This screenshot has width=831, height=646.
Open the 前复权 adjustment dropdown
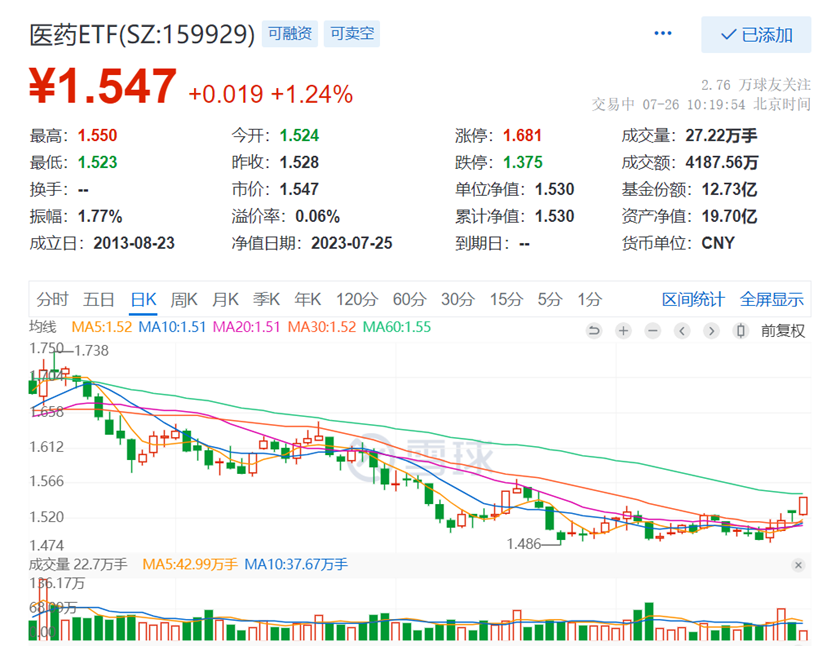(783, 331)
